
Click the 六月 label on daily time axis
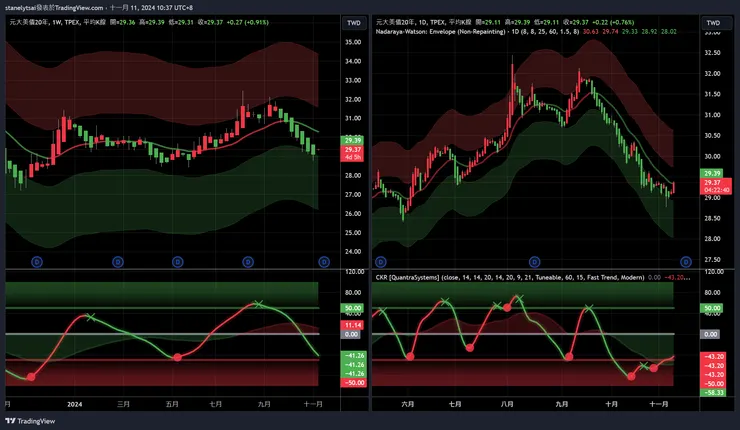(407, 404)
